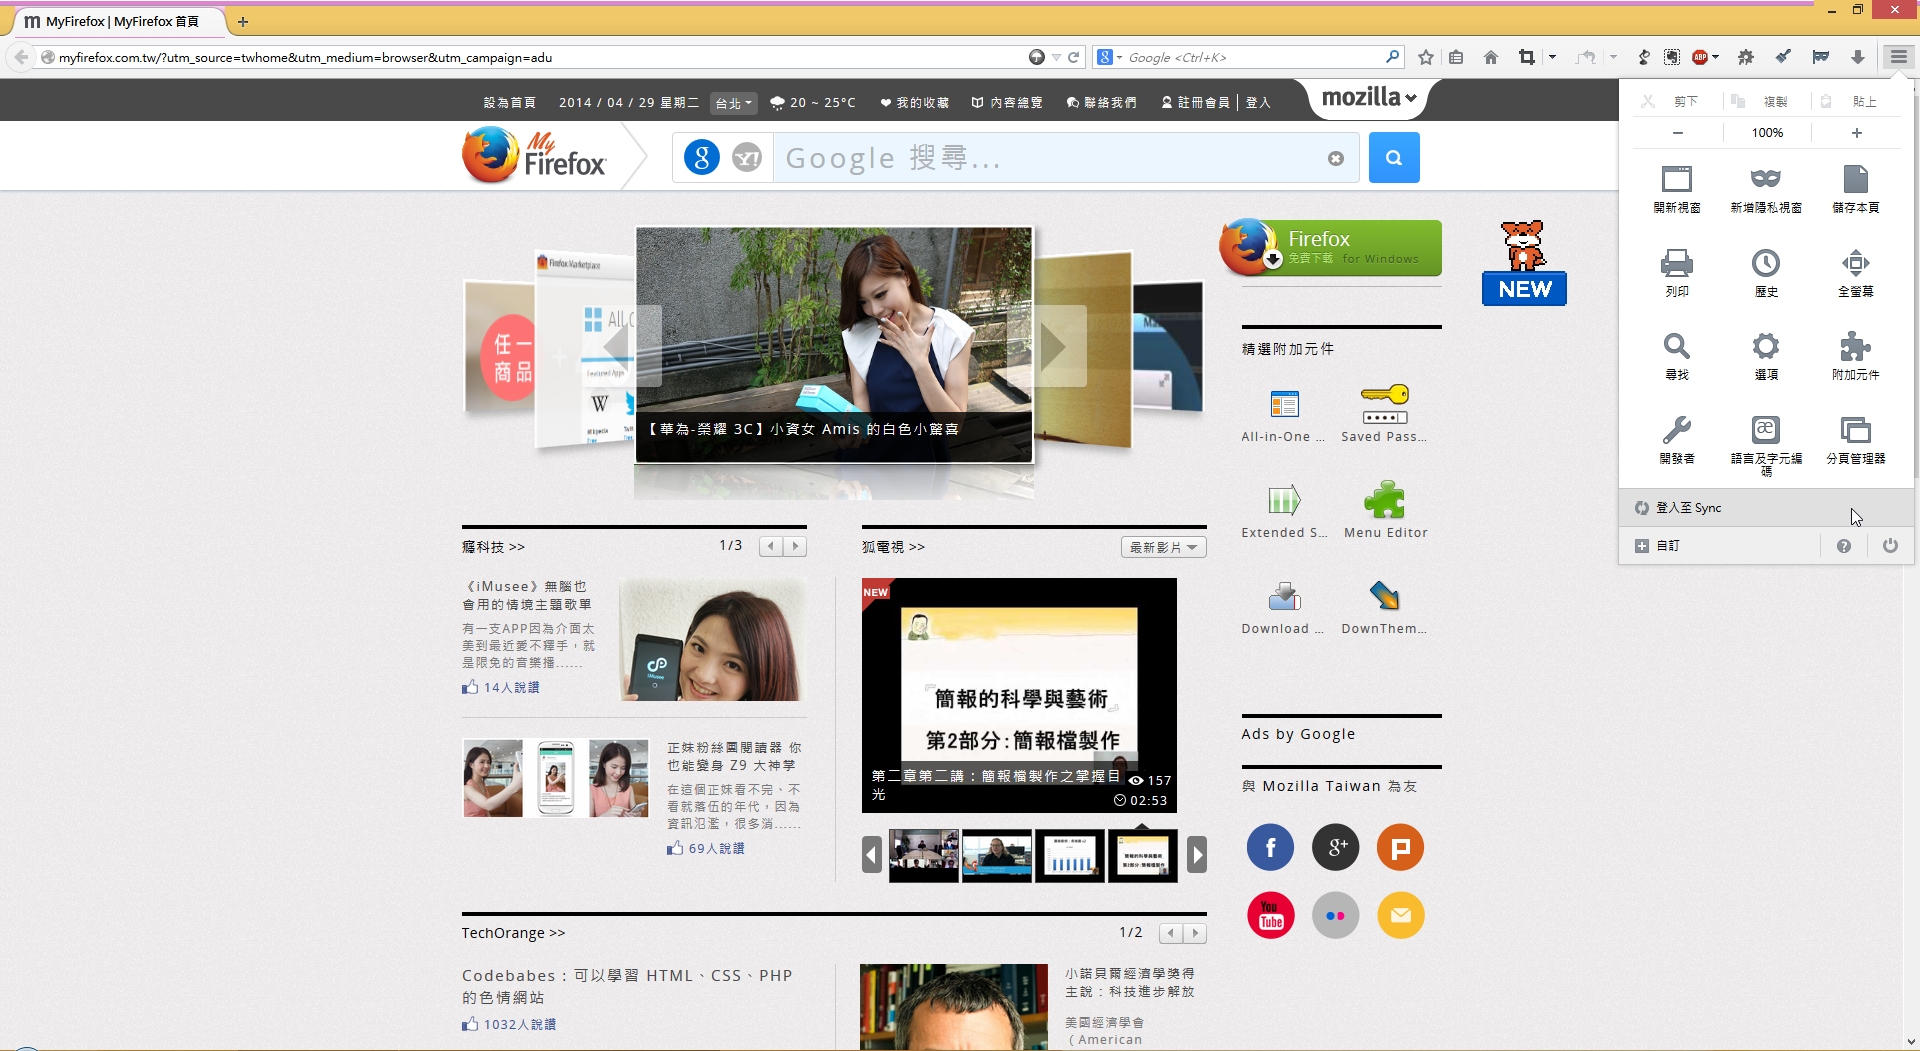Open History with the clock icon
This screenshot has width=1920, height=1051.
[x=1766, y=272]
